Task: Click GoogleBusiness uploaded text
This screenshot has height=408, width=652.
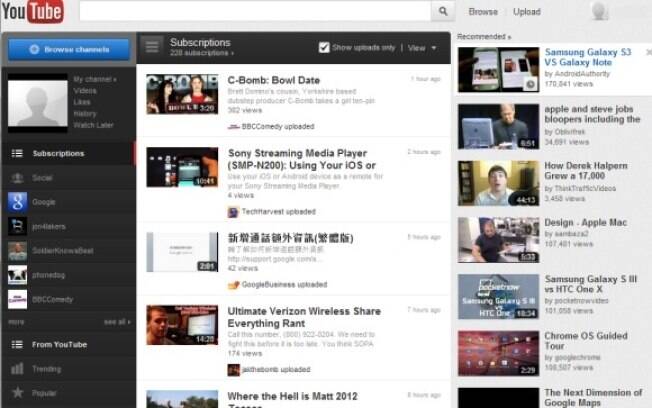Action: click(284, 285)
